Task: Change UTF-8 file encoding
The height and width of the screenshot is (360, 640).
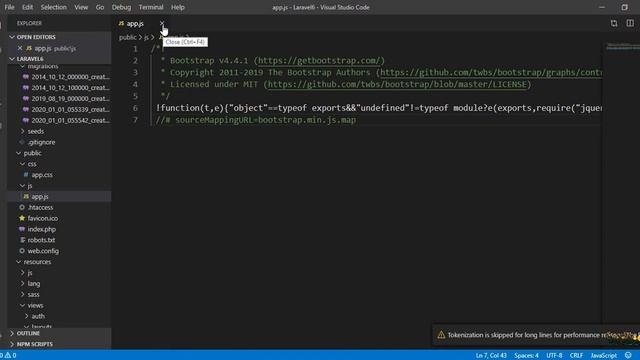Action: pos(554,356)
